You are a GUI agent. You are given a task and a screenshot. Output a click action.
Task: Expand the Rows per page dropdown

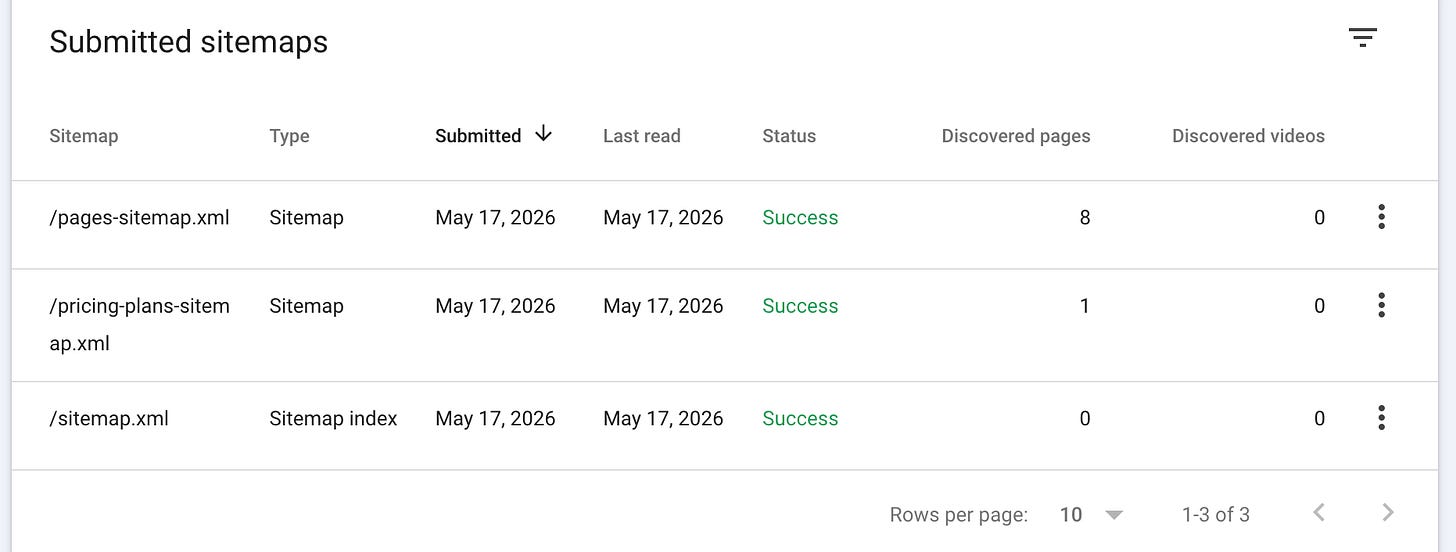[1114, 515]
